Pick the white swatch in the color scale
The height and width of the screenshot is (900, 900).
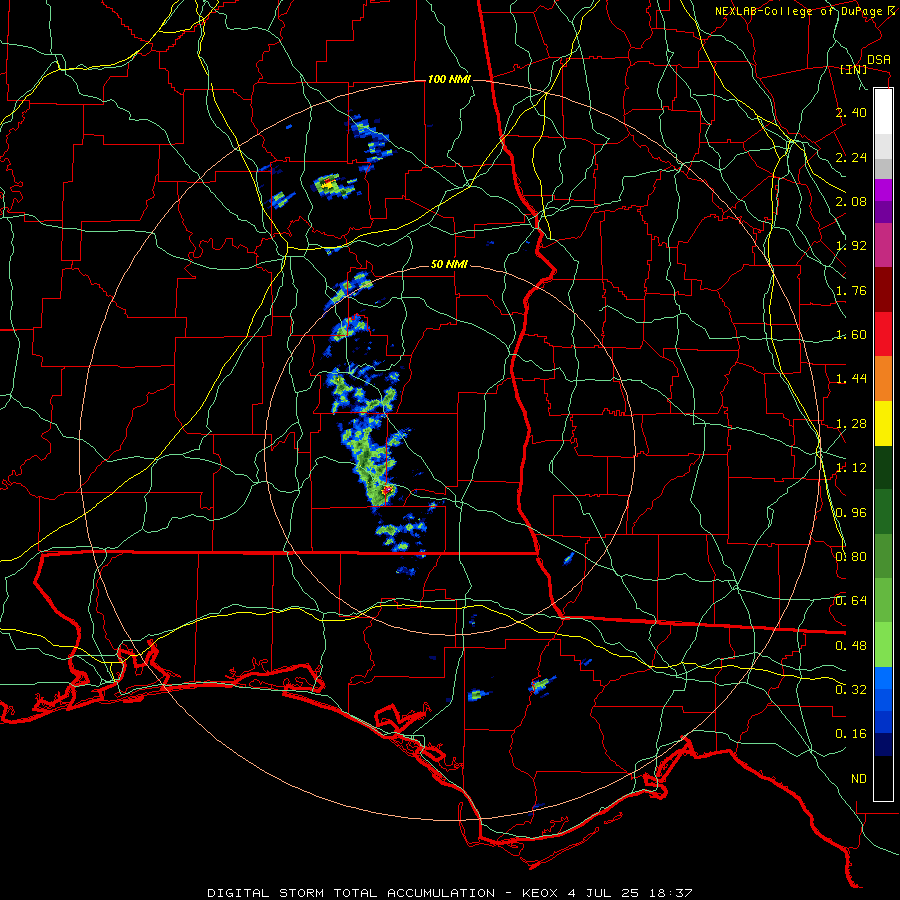(x=883, y=112)
